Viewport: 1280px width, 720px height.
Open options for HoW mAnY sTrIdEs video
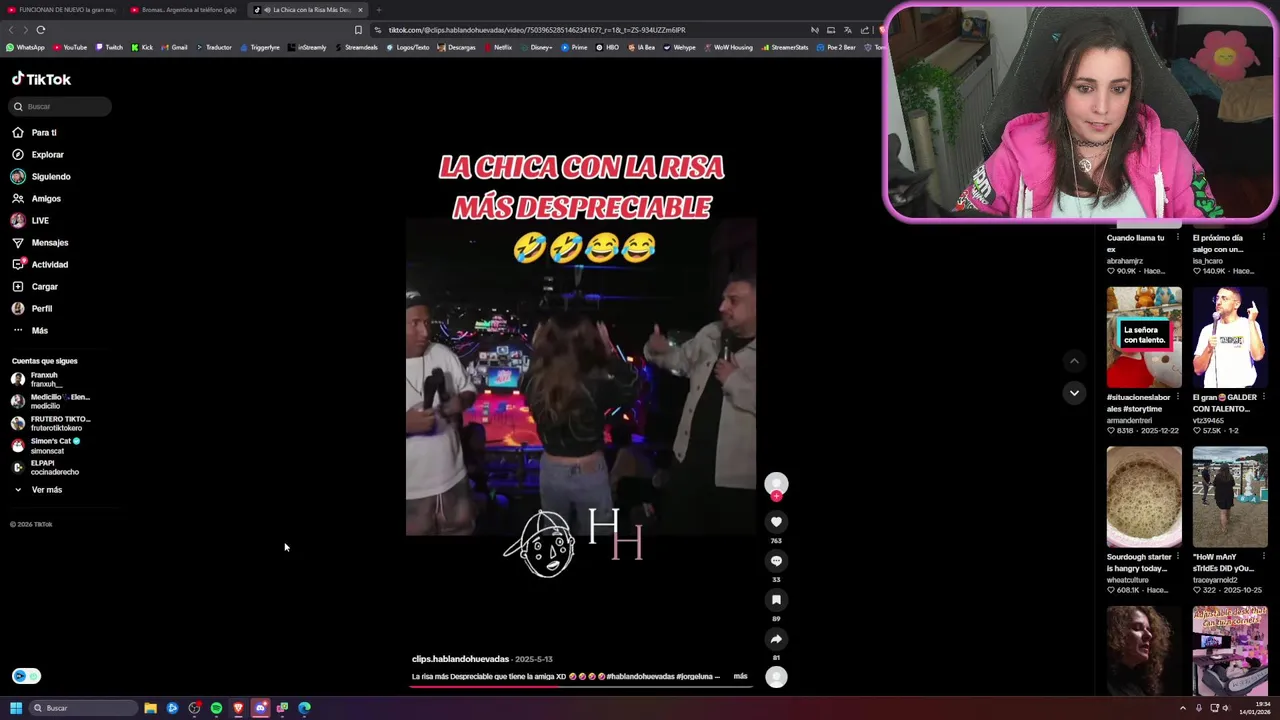1263,557
